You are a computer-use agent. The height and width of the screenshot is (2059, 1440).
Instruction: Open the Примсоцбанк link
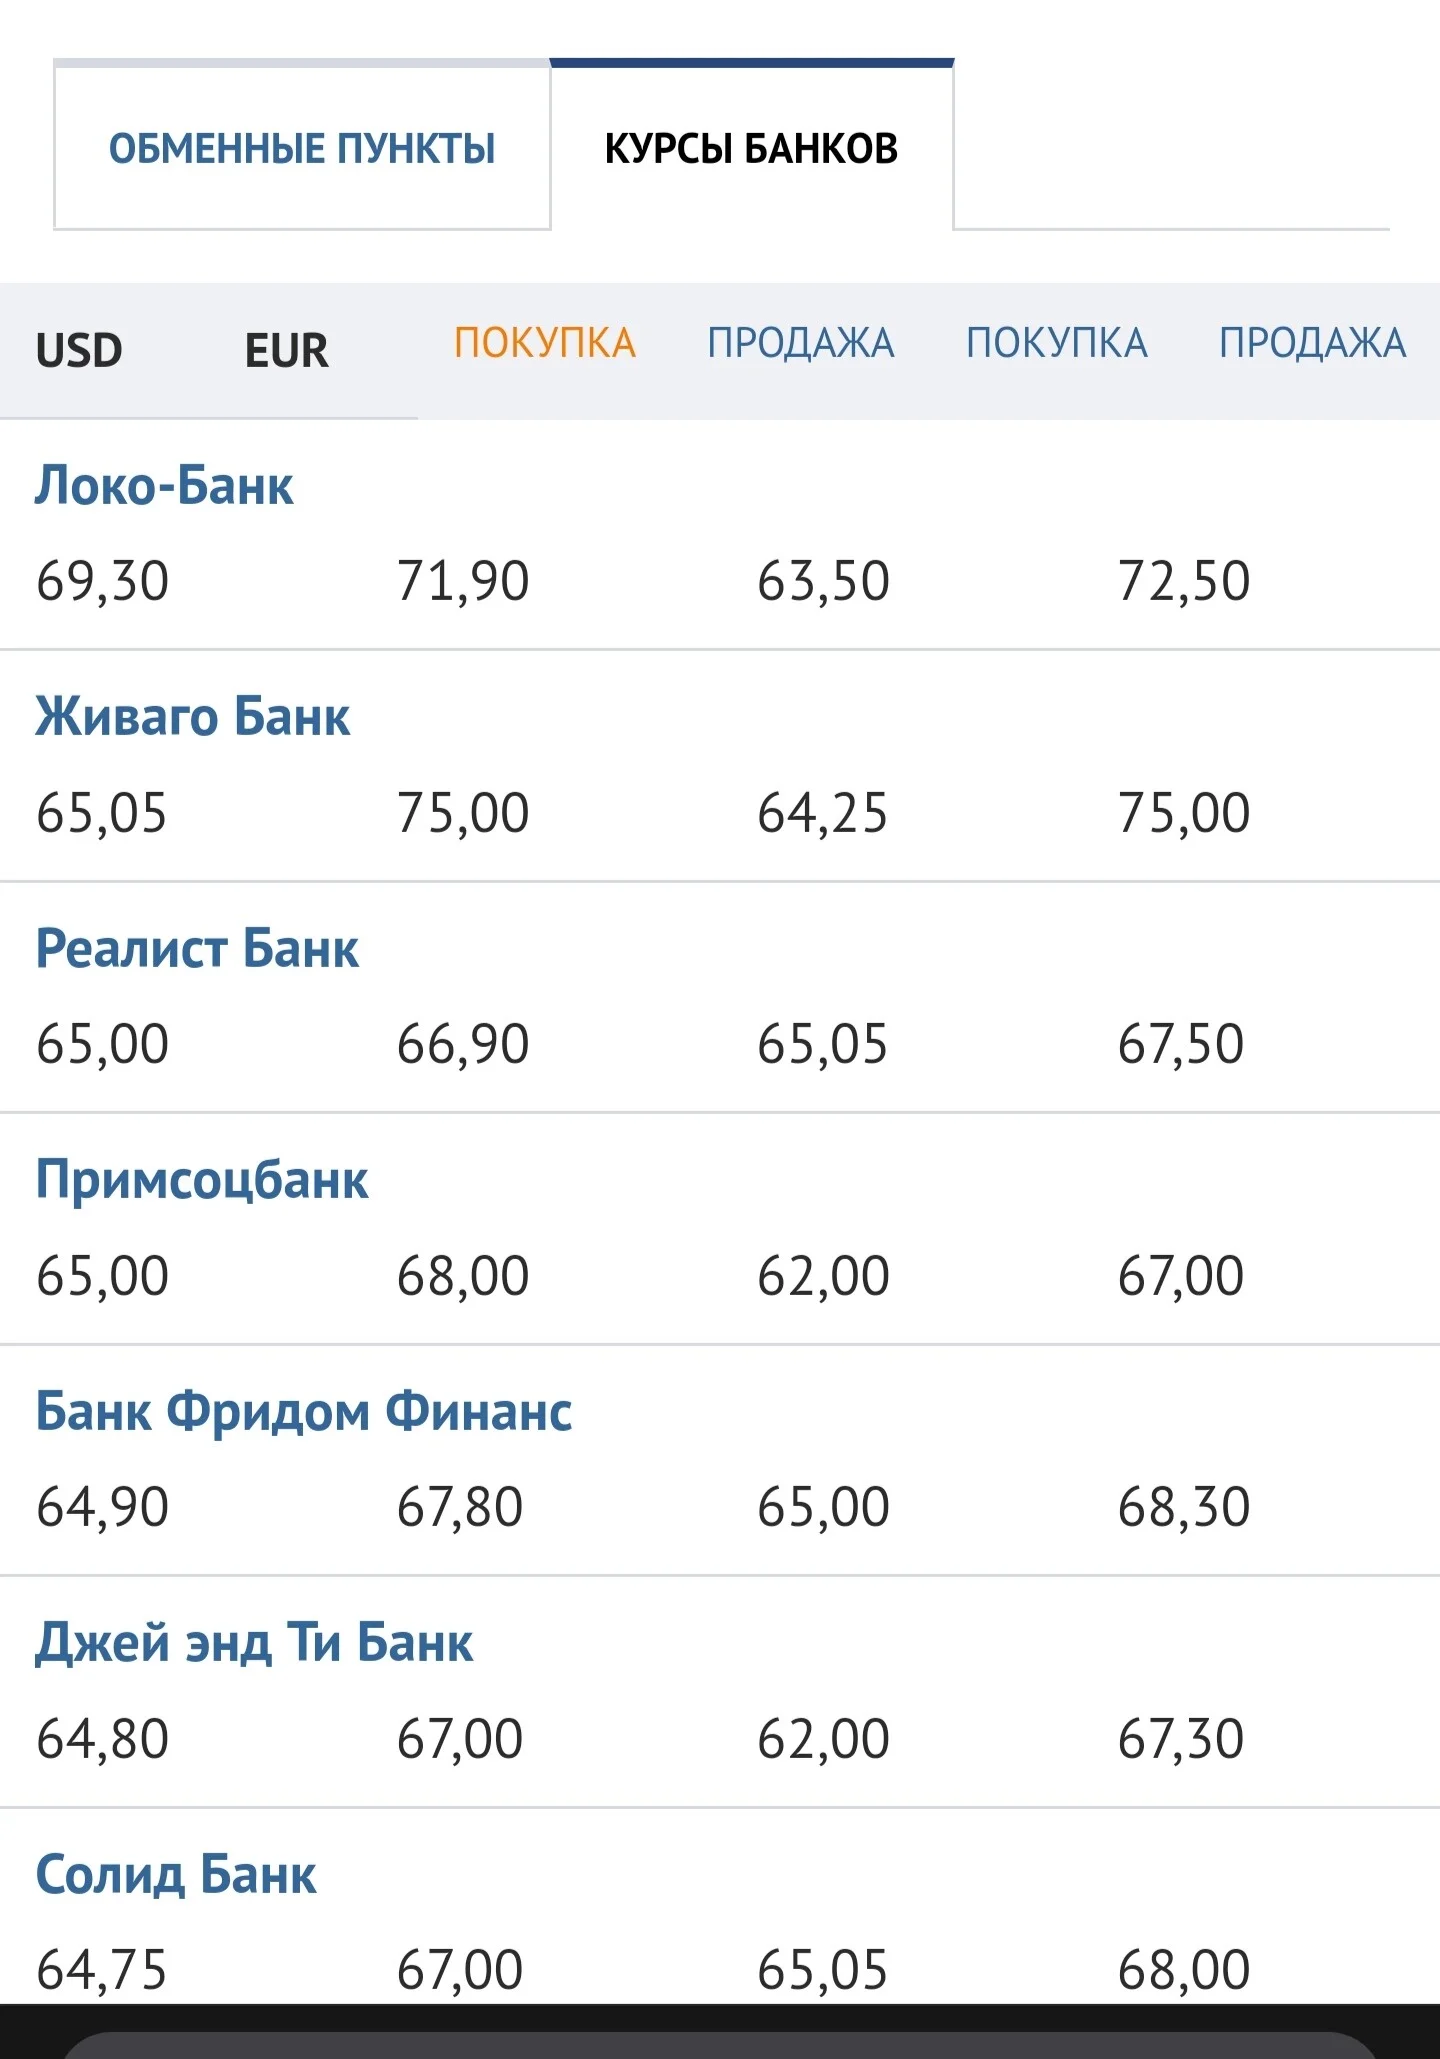202,1181
